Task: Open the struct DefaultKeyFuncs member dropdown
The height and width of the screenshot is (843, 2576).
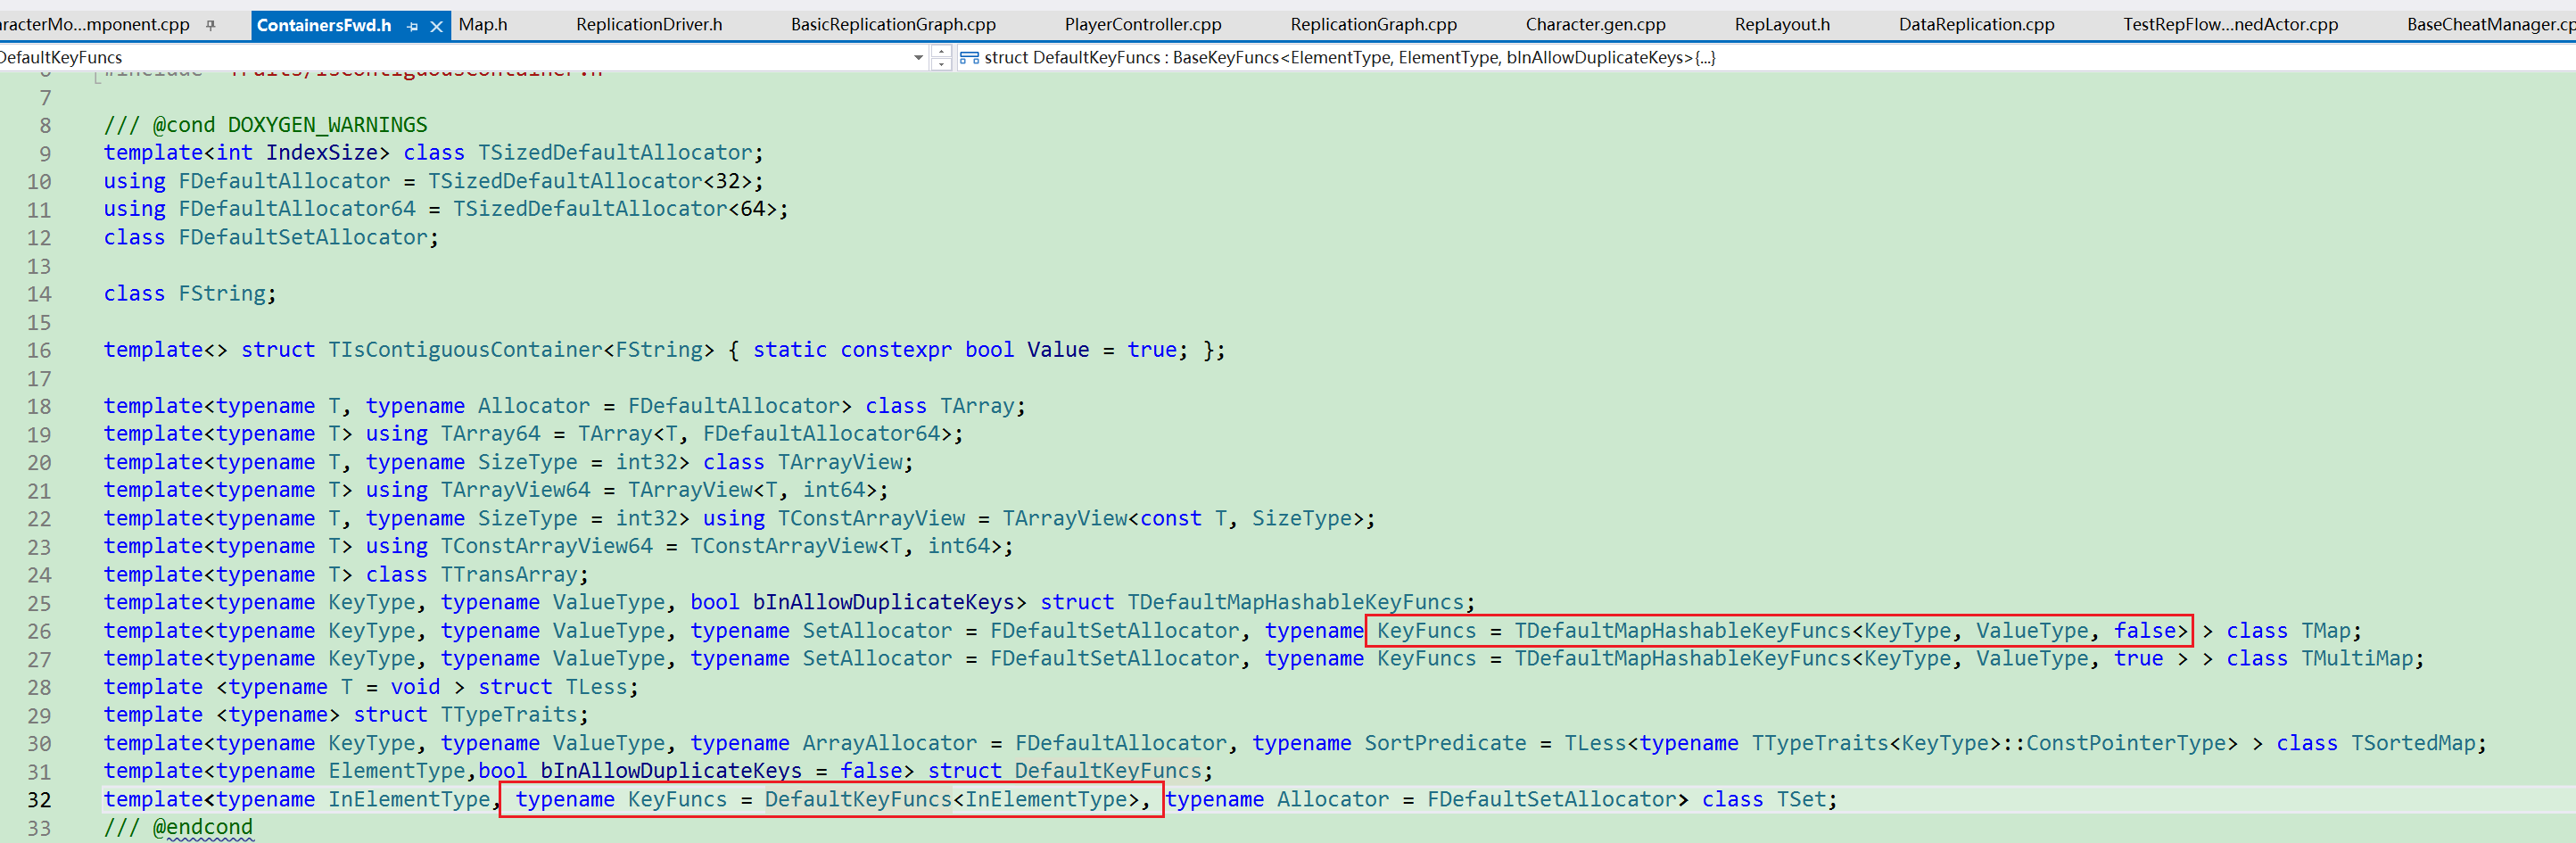Action: 1765,58
